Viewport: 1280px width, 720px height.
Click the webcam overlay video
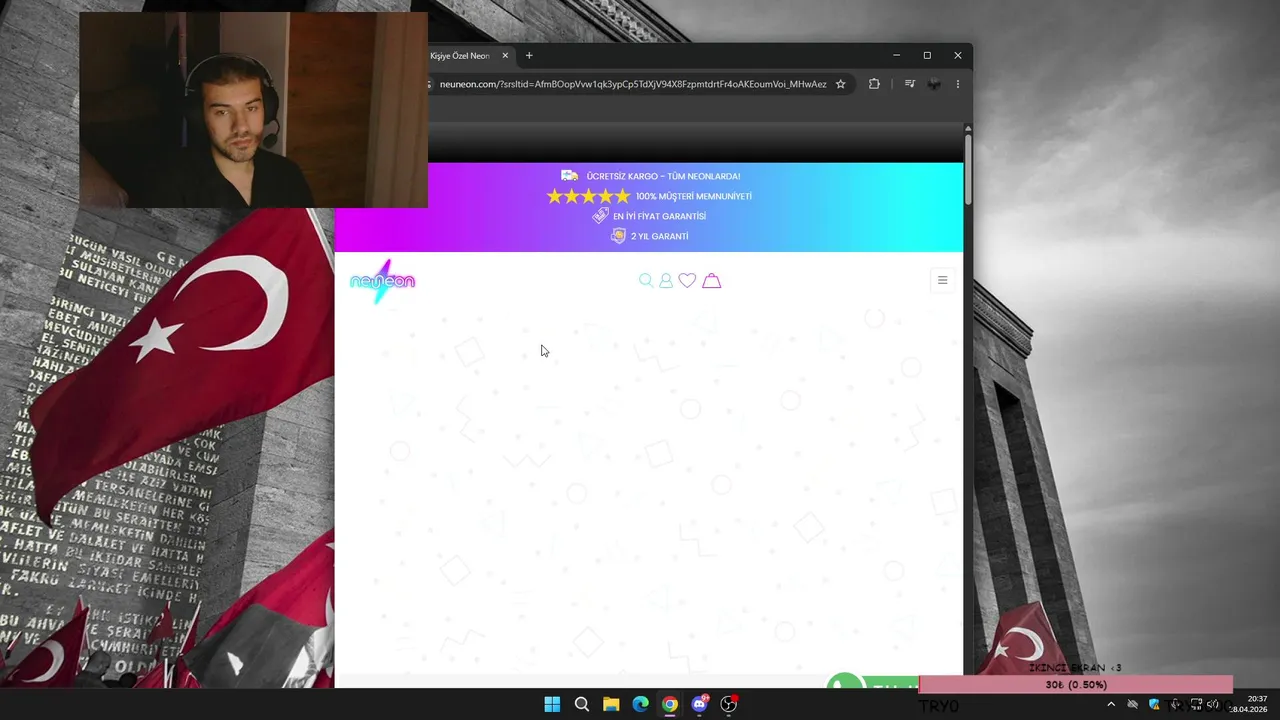pos(253,110)
